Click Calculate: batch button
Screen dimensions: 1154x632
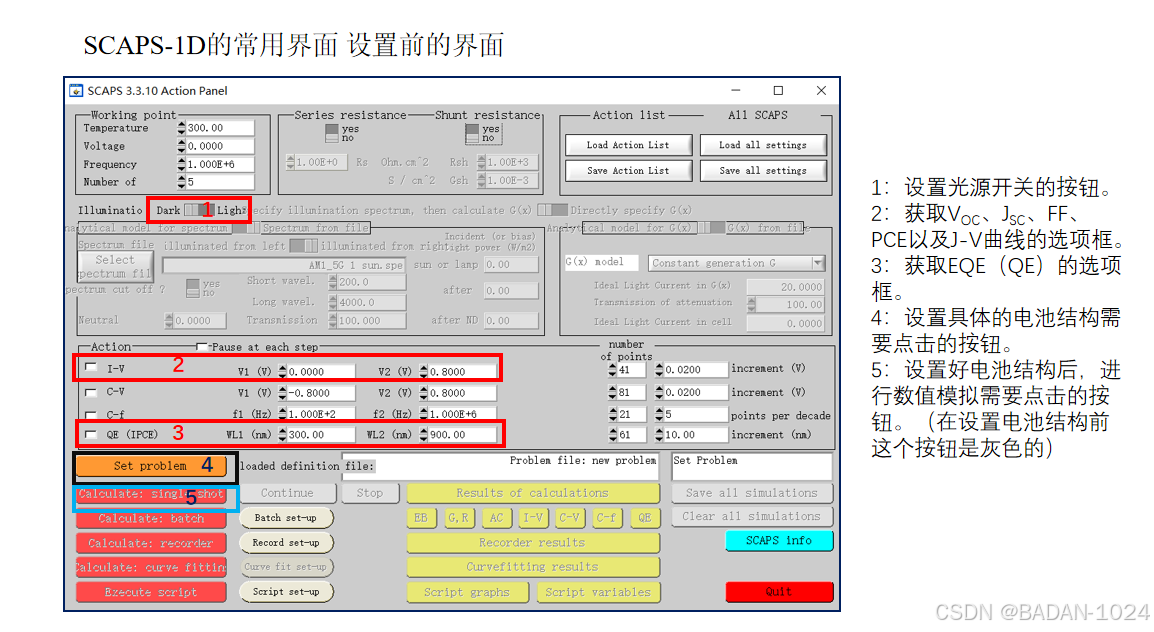click(151, 519)
